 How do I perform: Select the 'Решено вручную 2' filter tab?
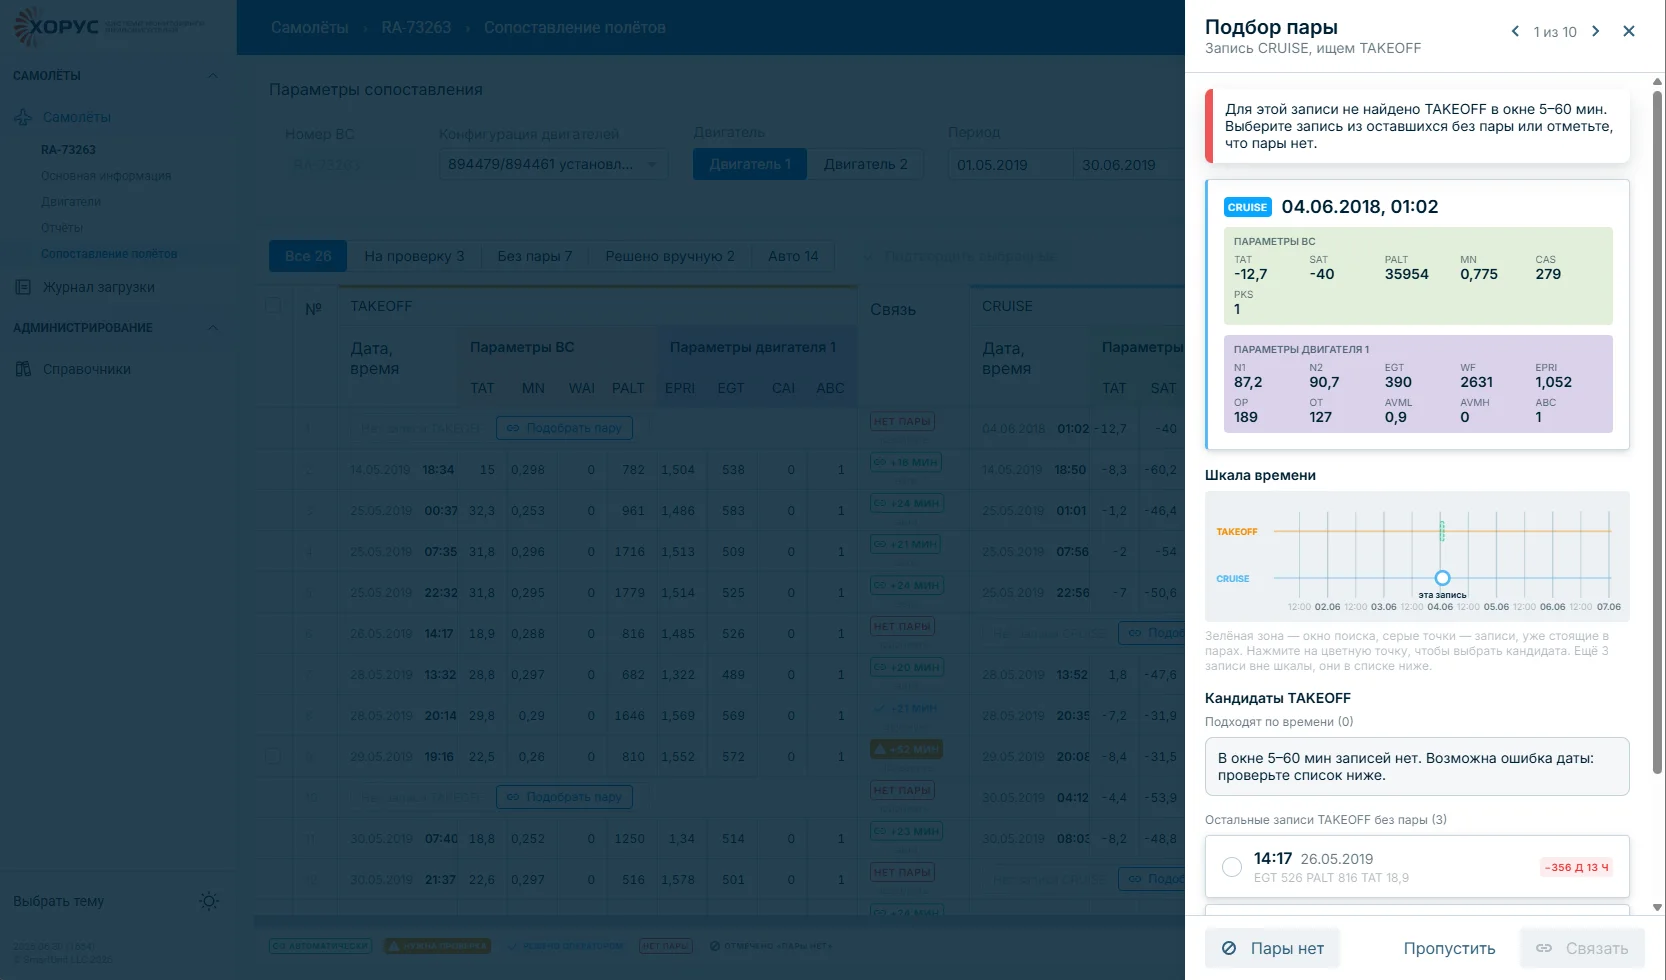coord(670,256)
